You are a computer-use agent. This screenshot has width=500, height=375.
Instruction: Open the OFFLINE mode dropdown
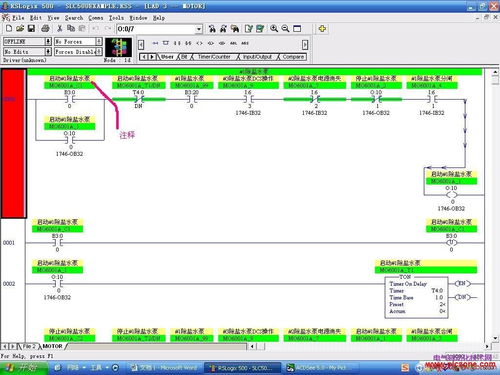click(x=48, y=41)
